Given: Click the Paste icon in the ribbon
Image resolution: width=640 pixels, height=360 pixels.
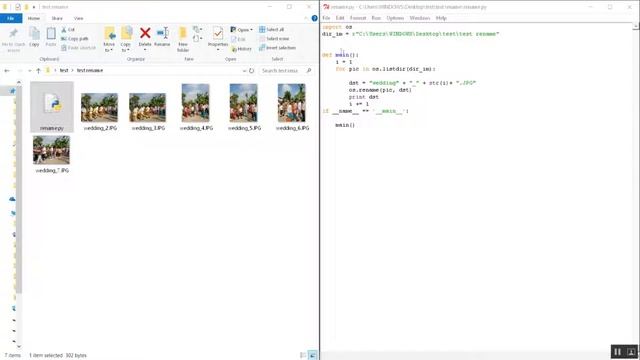Looking at the screenshot, I should [x=51, y=34].
